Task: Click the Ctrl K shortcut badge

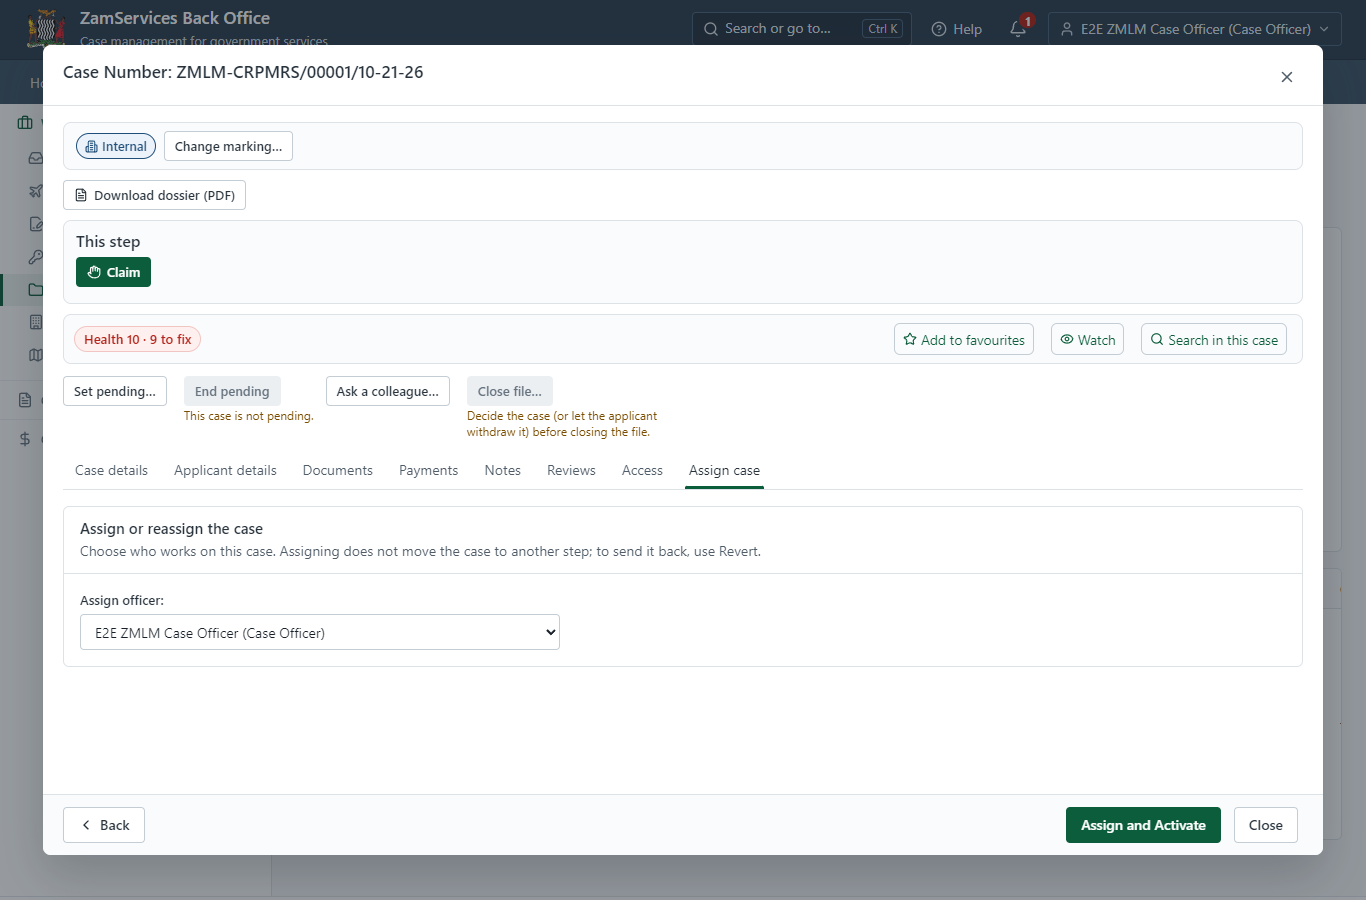Action: (883, 29)
